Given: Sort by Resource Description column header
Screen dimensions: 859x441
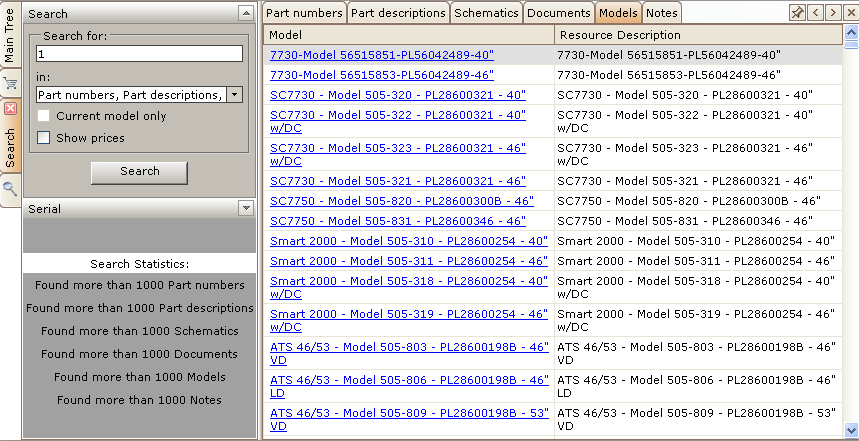Looking at the screenshot, I should (x=698, y=35).
